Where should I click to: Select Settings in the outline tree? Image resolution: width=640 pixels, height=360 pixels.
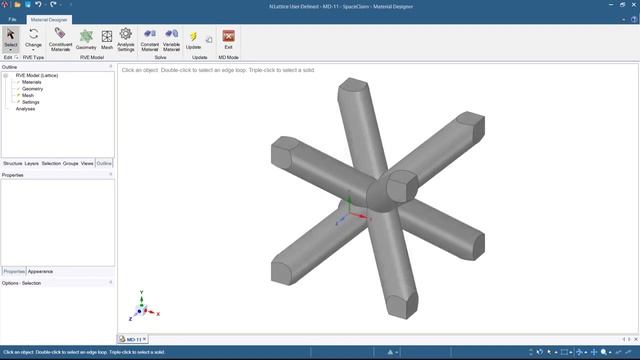click(x=31, y=102)
